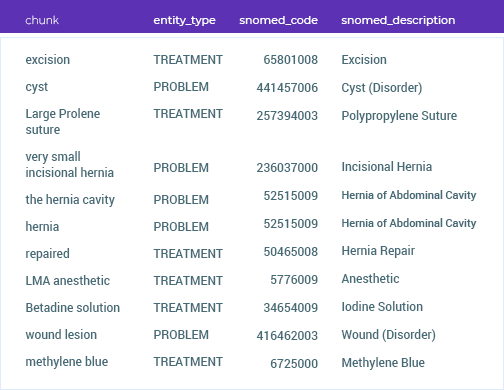Click the chunk column header

42,20
